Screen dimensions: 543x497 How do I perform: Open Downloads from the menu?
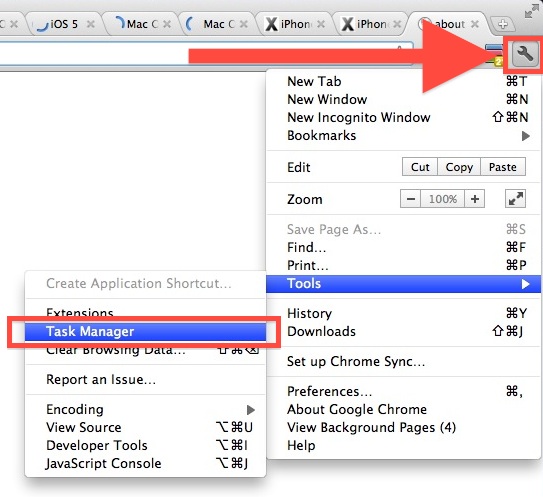[x=403, y=331]
